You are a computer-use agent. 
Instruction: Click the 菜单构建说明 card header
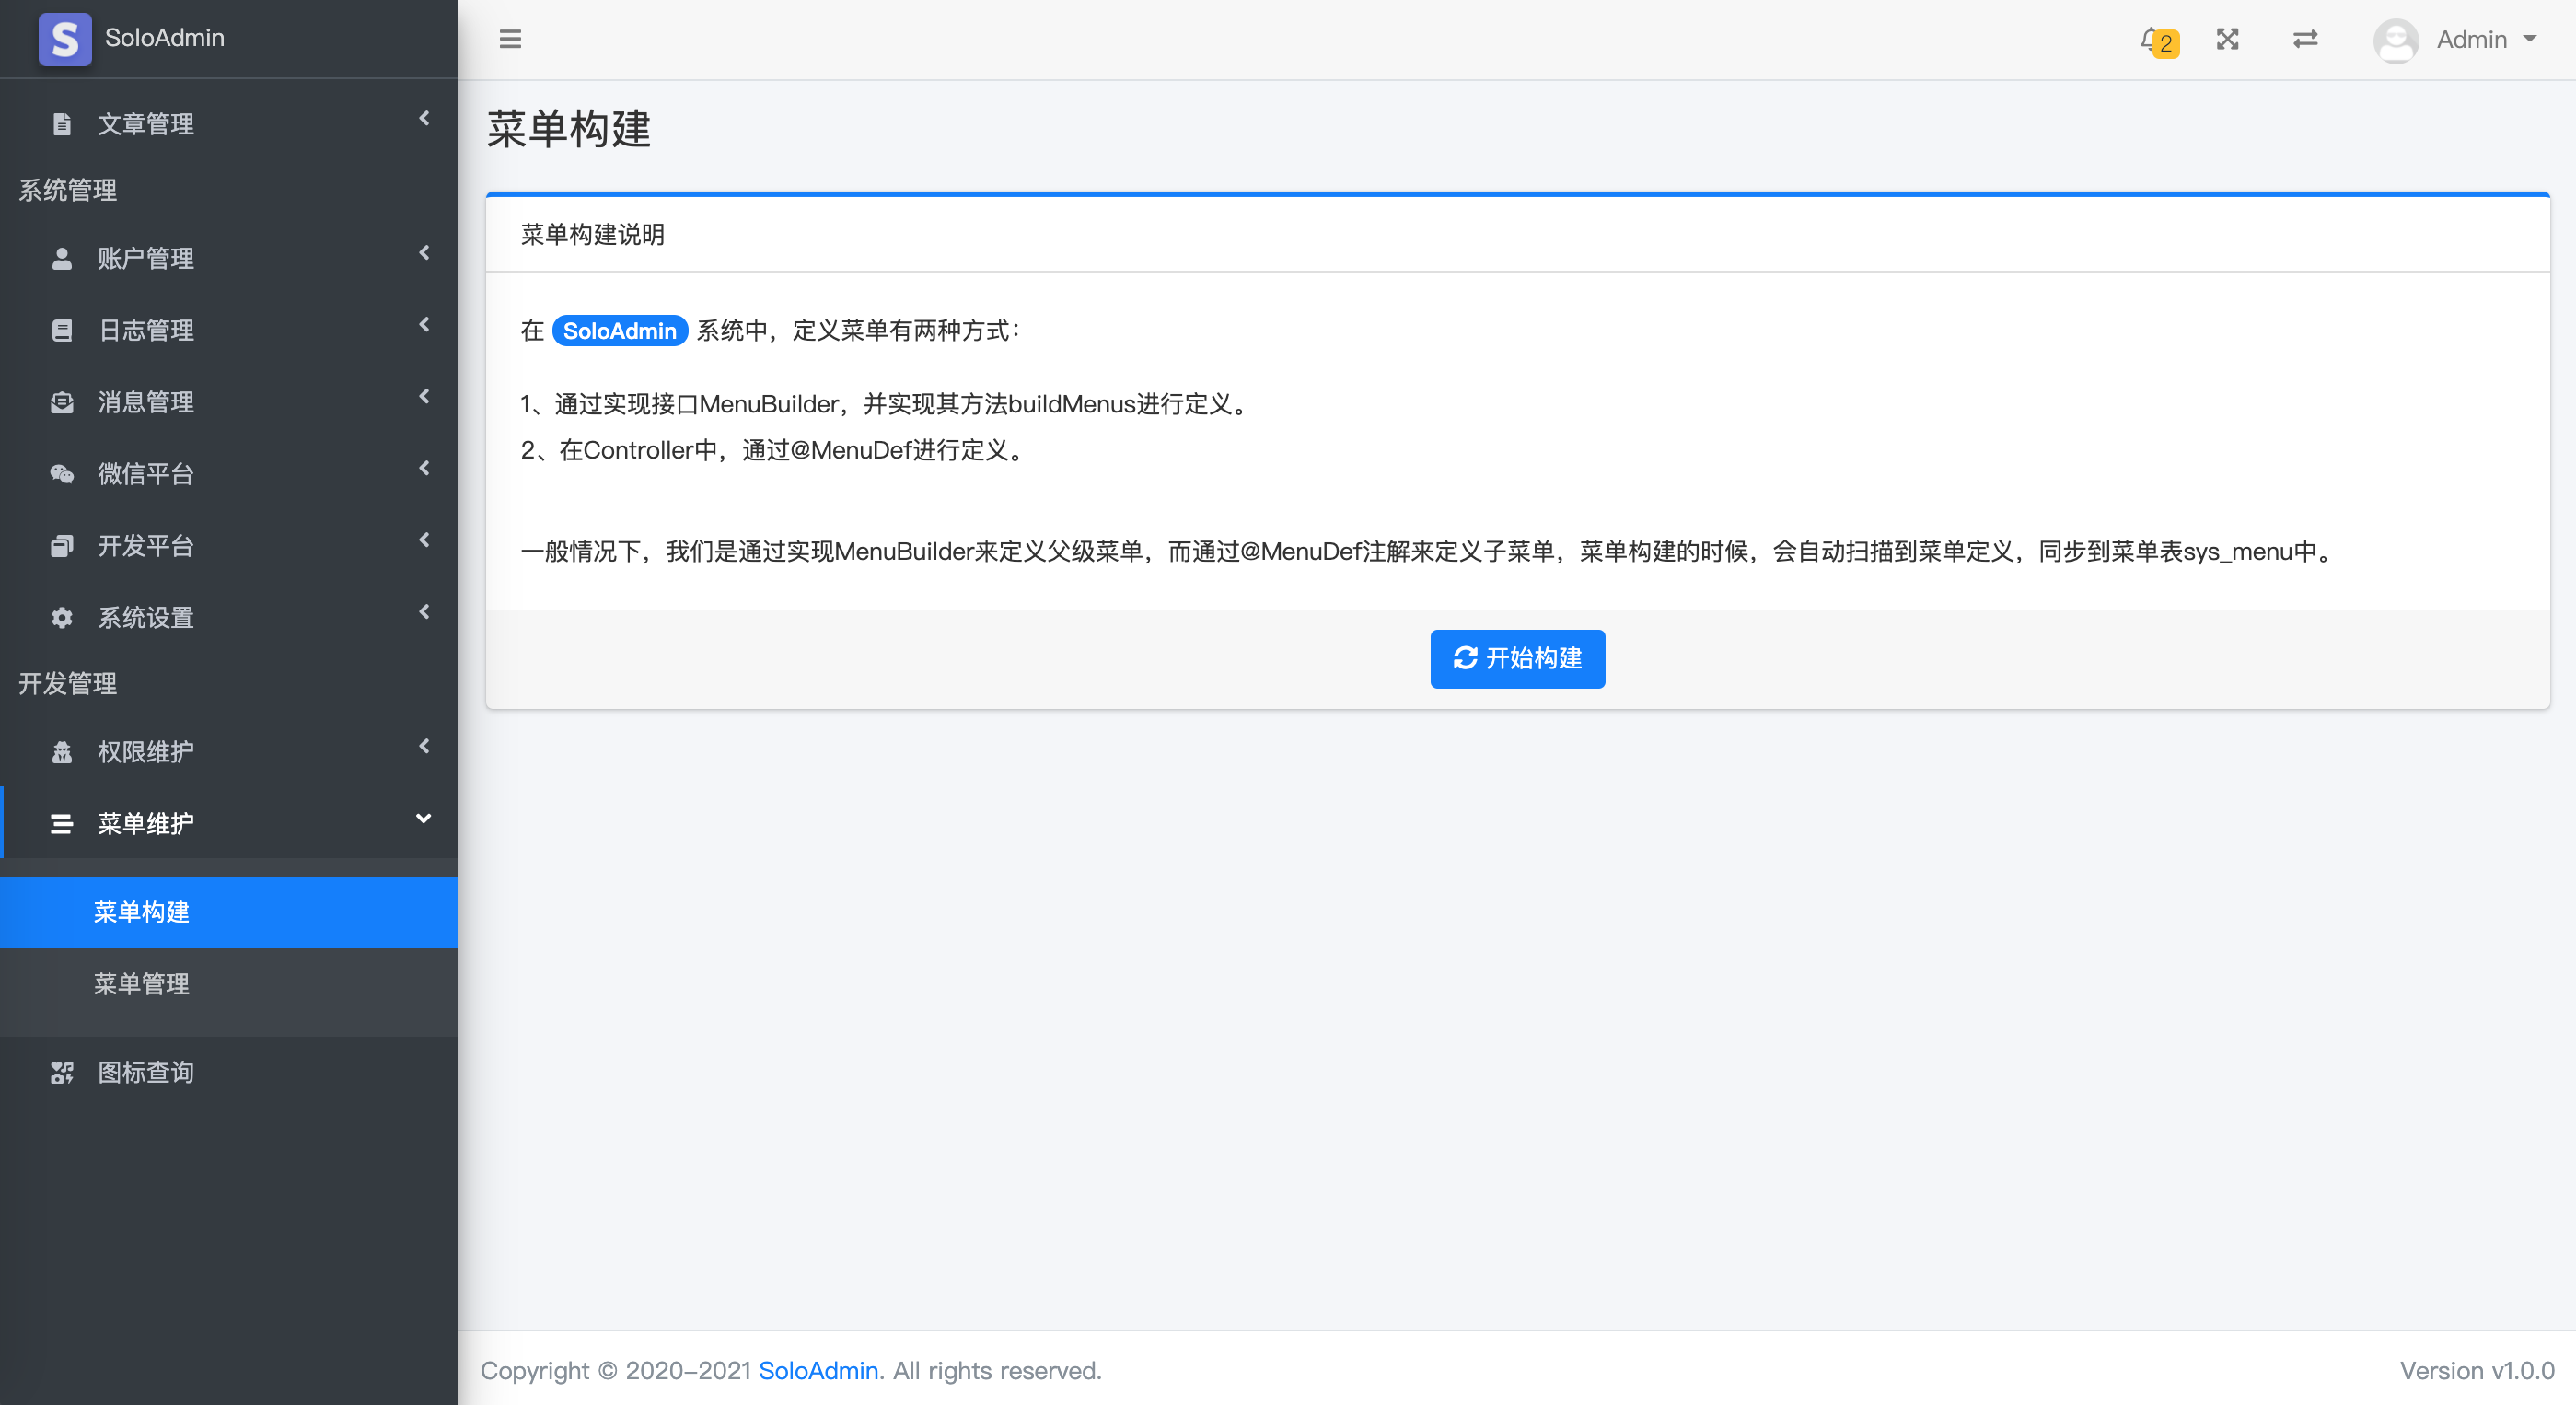click(1517, 234)
